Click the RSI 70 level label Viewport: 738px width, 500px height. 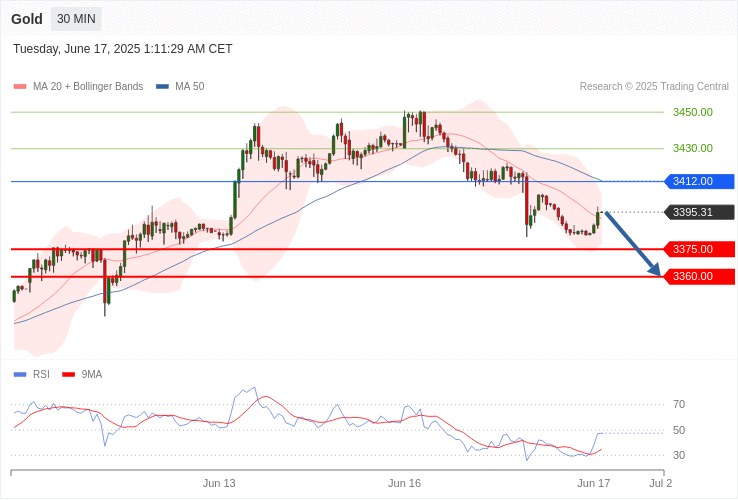click(x=679, y=404)
